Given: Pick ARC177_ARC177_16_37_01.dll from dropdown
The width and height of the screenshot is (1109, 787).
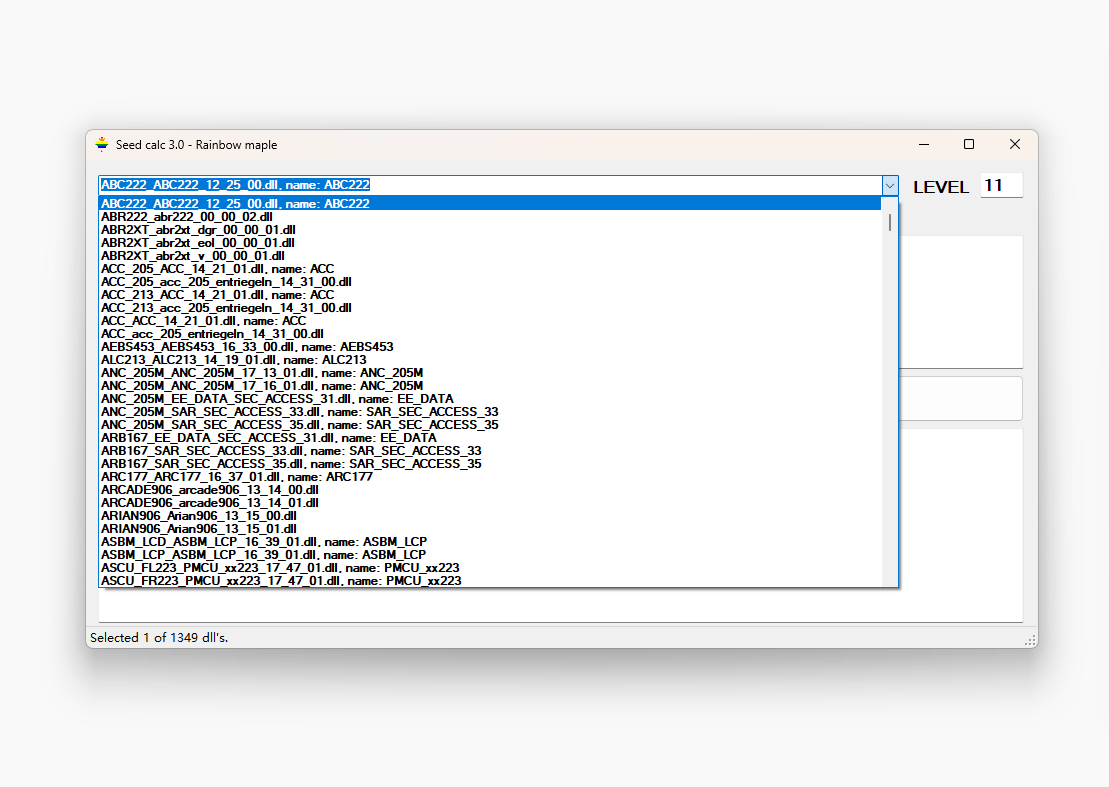Looking at the screenshot, I should [x=236, y=477].
